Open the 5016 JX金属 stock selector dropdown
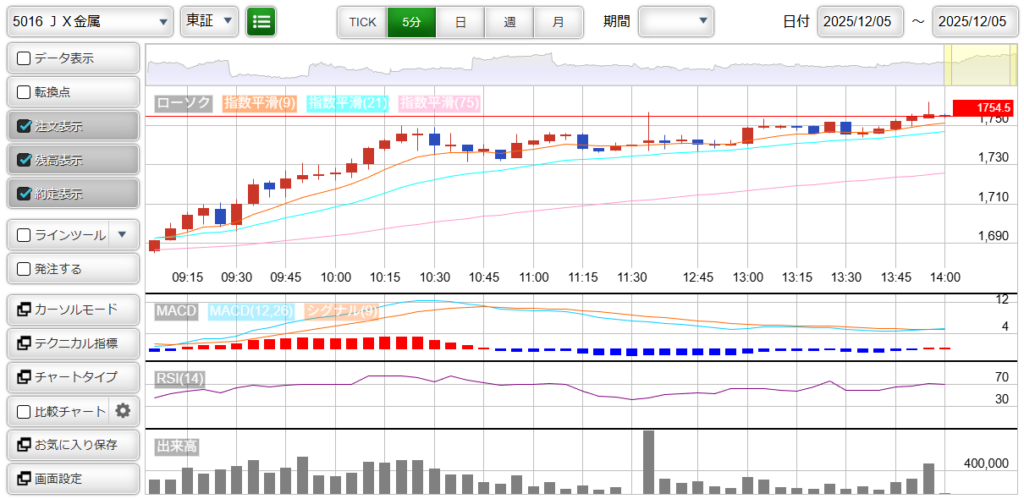 [x=90, y=21]
